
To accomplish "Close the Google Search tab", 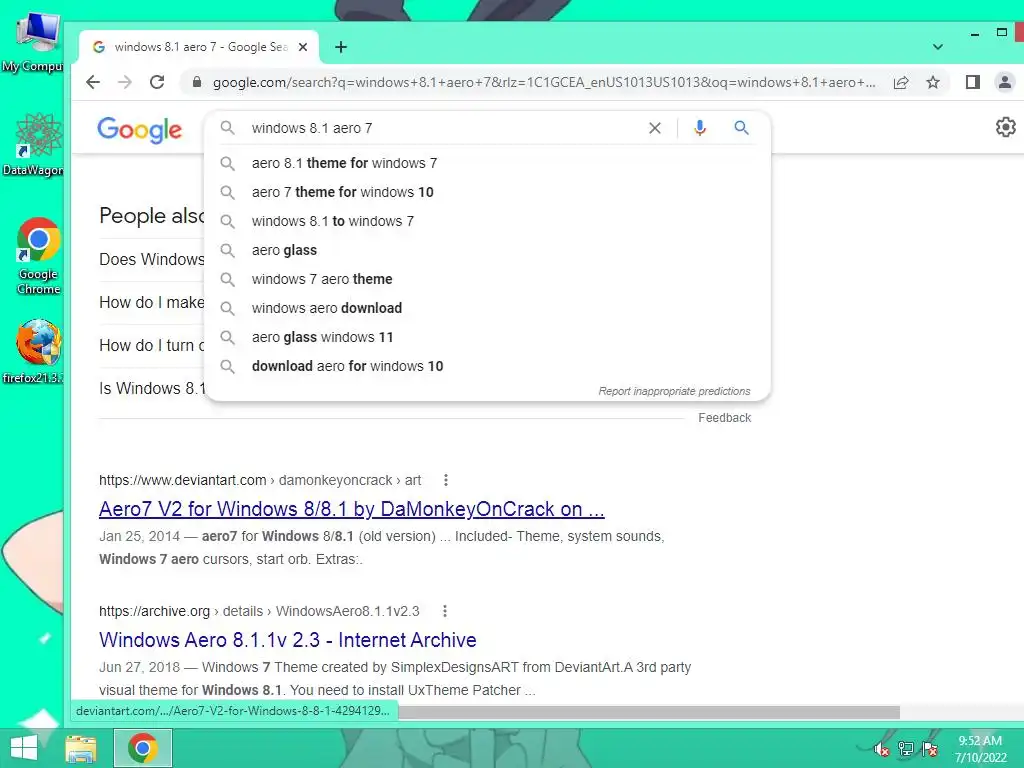I will pyautogui.click(x=303, y=47).
